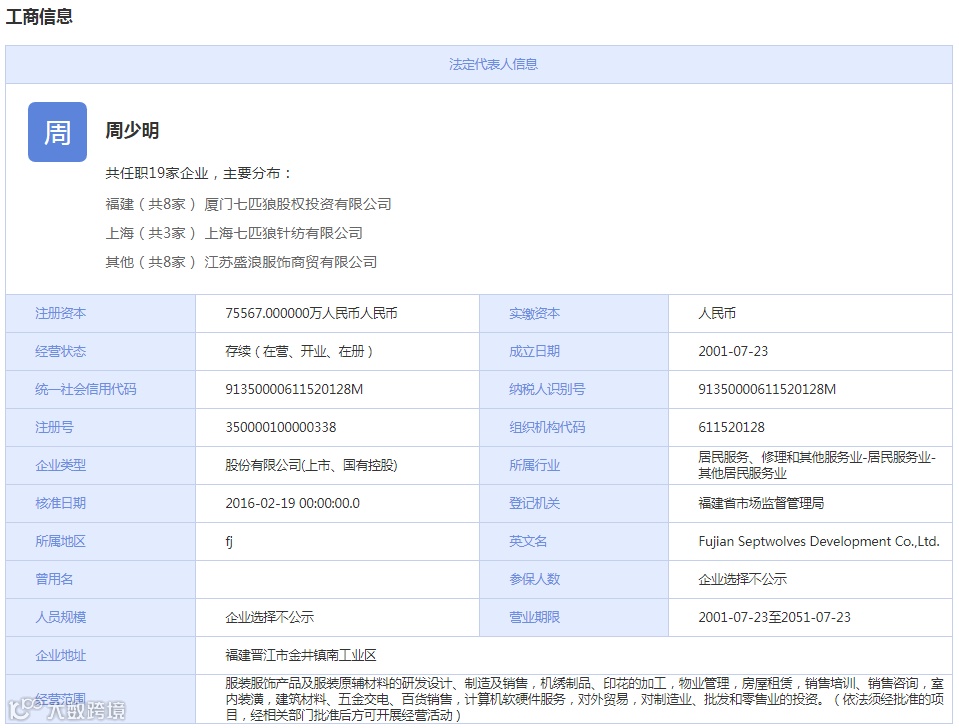Select value 2001-07-23至2051-07-23
The width and height of the screenshot is (959, 728).
click(x=774, y=617)
